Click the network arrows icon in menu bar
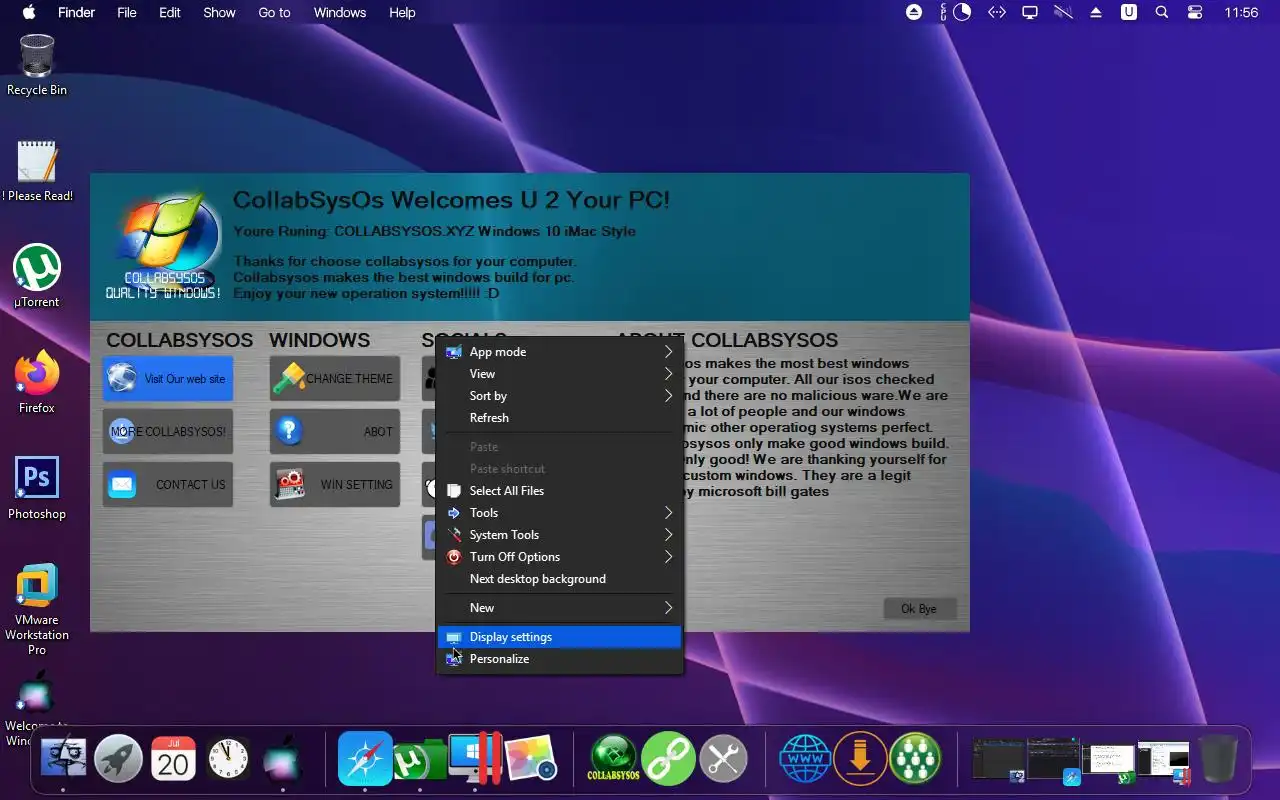The height and width of the screenshot is (800, 1280). pyautogui.click(x=996, y=12)
